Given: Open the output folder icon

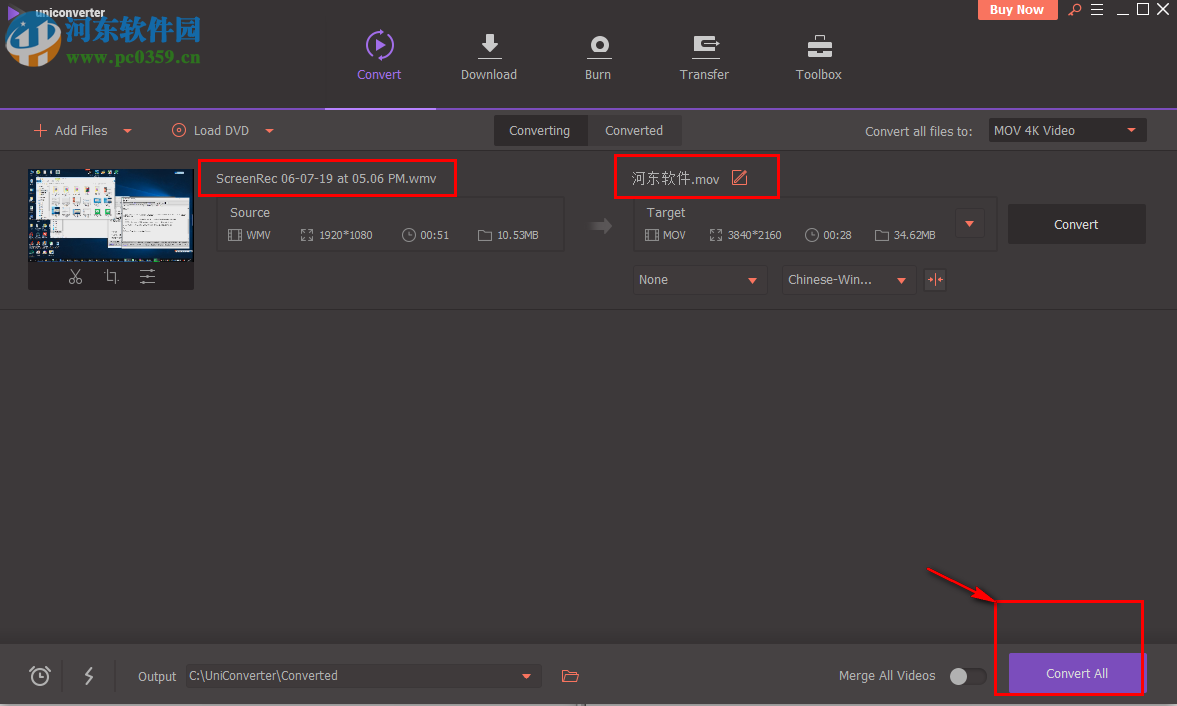Looking at the screenshot, I should click(570, 676).
